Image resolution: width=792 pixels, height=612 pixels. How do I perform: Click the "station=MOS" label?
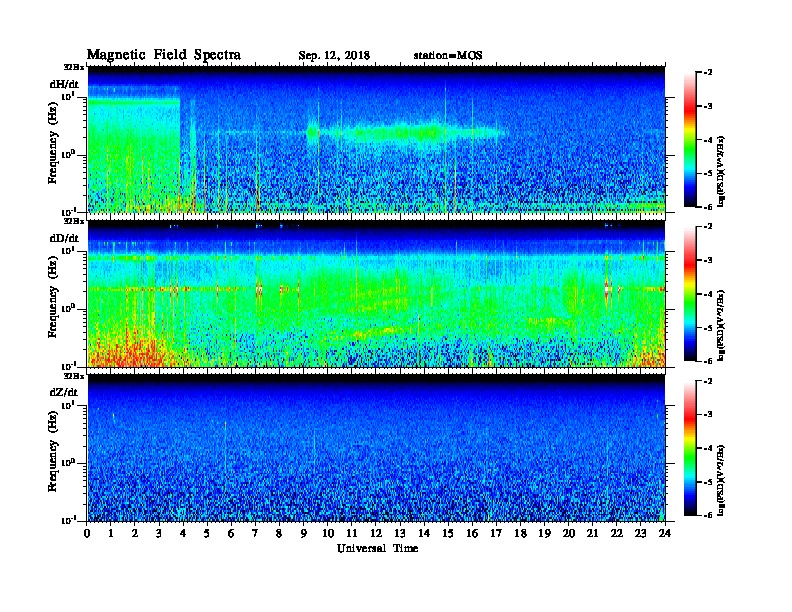click(x=448, y=56)
